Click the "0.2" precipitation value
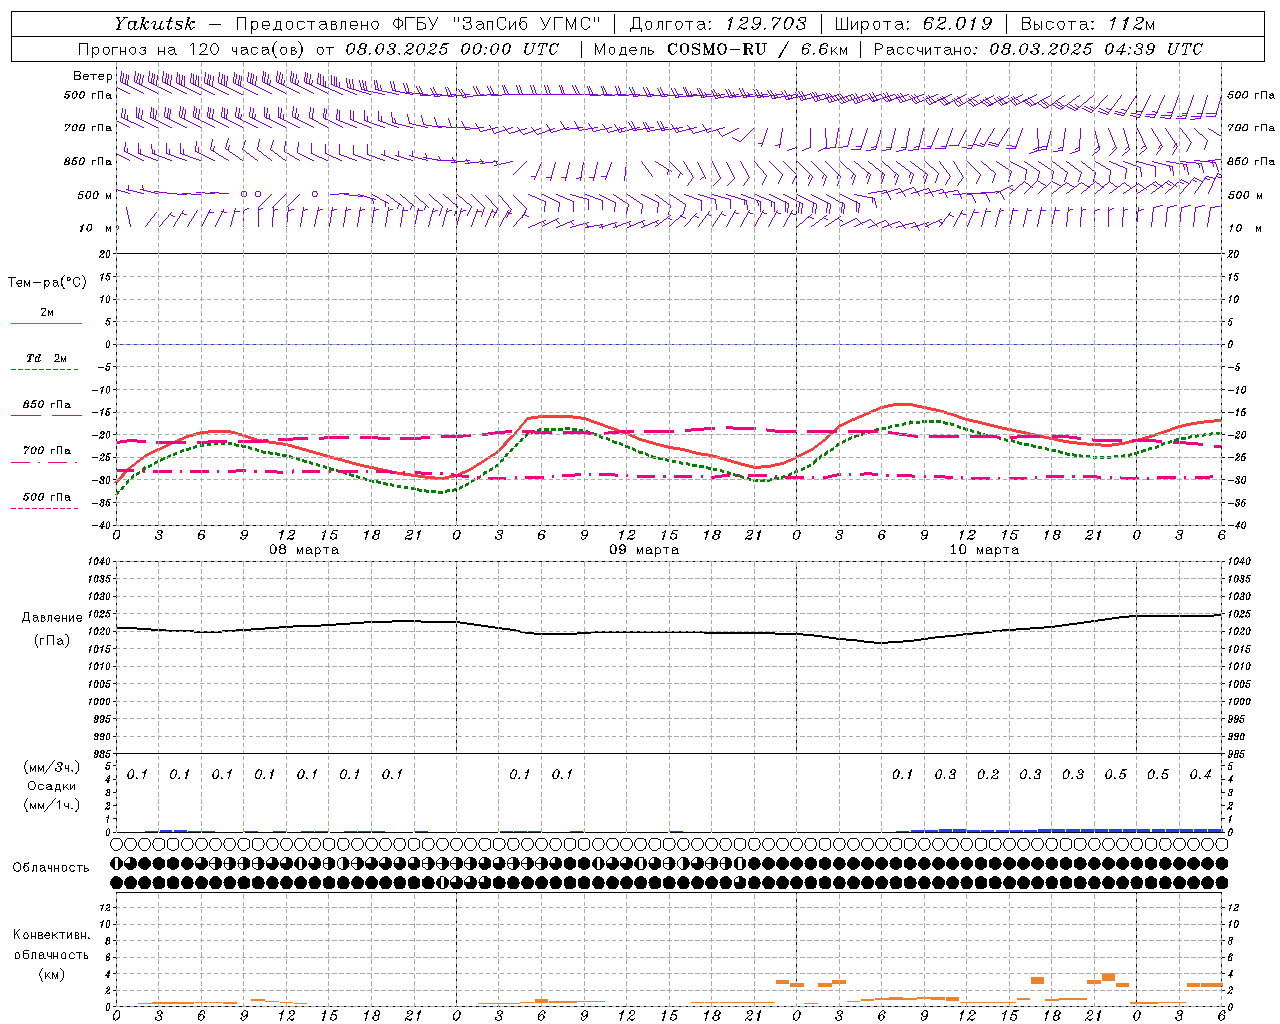 (x=988, y=775)
